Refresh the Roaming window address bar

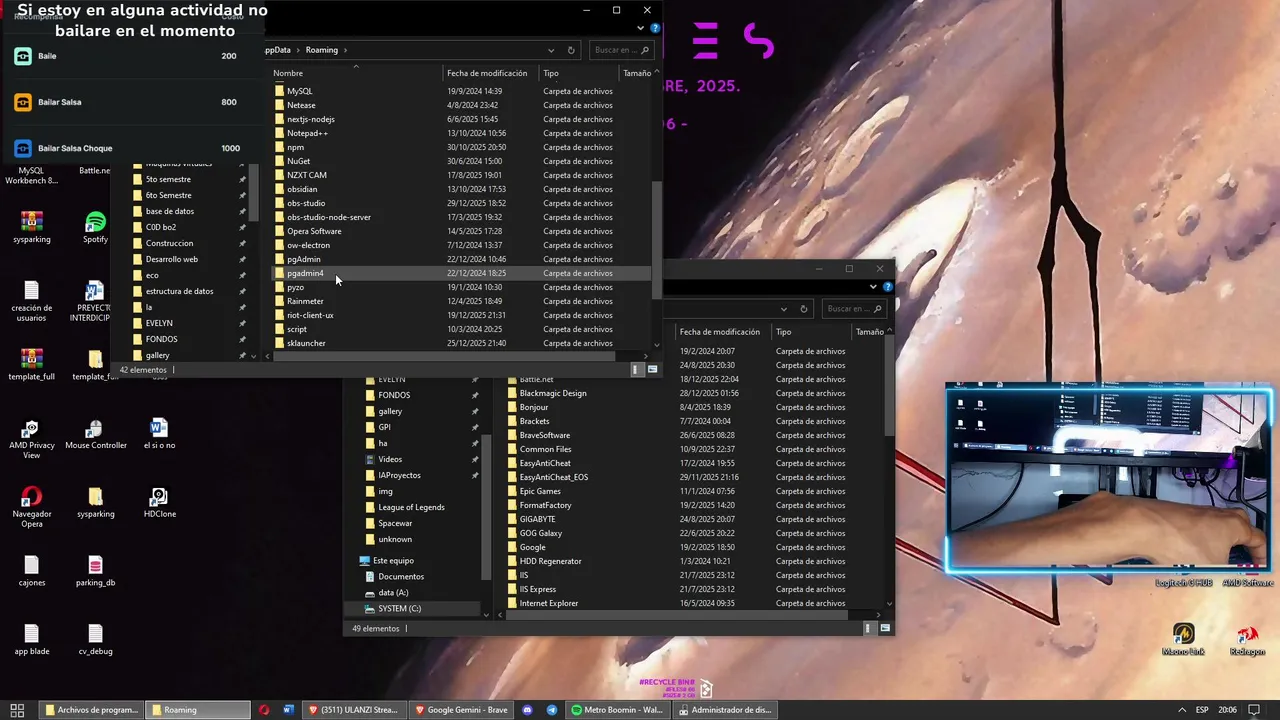571,50
